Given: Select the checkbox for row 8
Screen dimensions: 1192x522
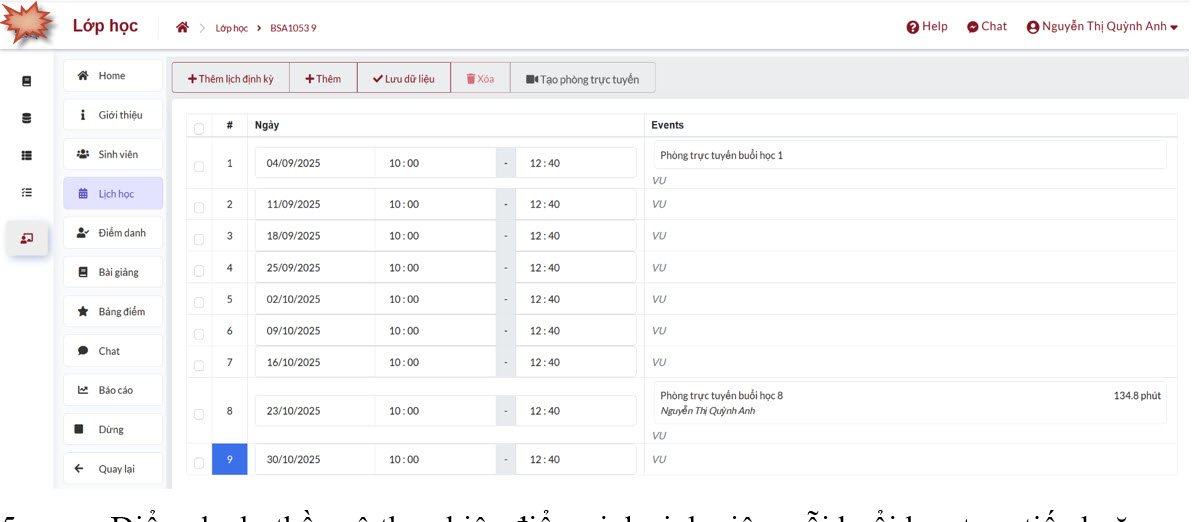Looking at the screenshot, I should tap(199, 414).
